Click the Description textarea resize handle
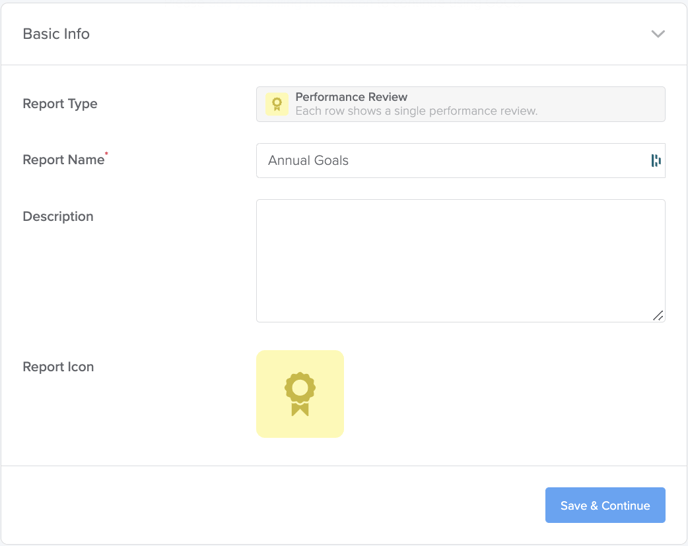Image resolution: width=688 pixels, height=546 pixels. pos(658,316)
